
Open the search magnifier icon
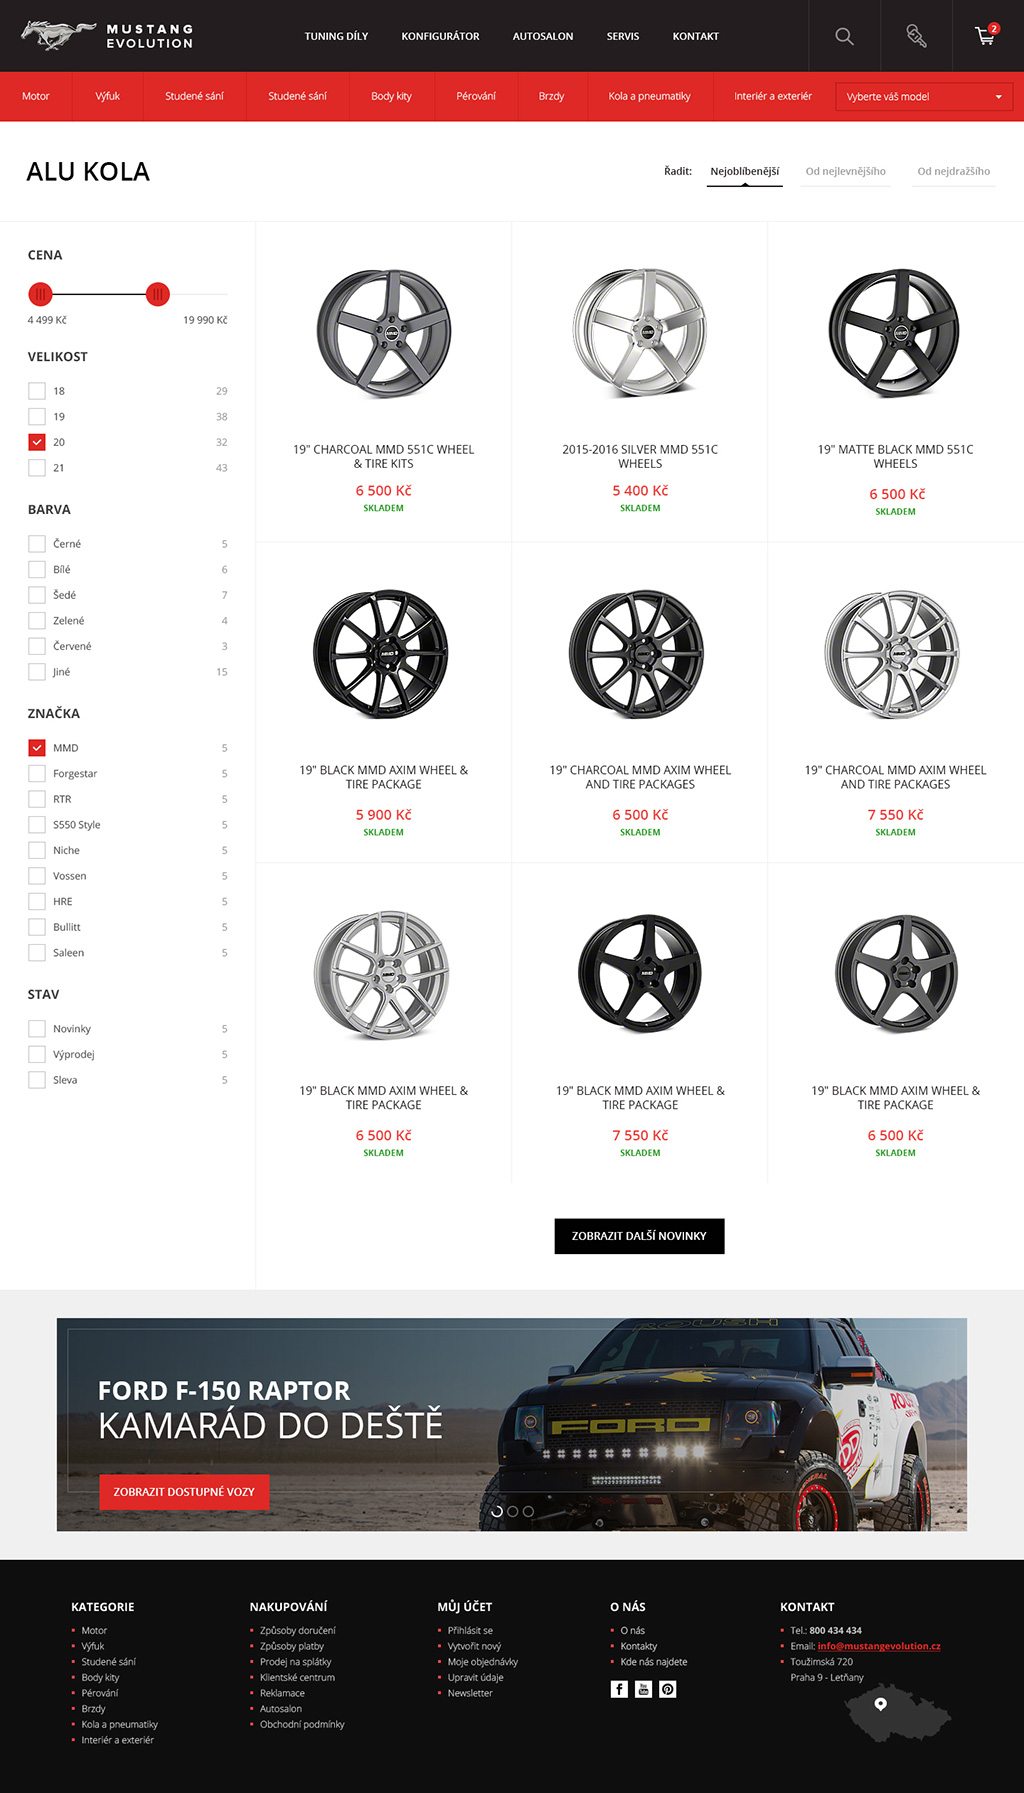tap(844, 36)
